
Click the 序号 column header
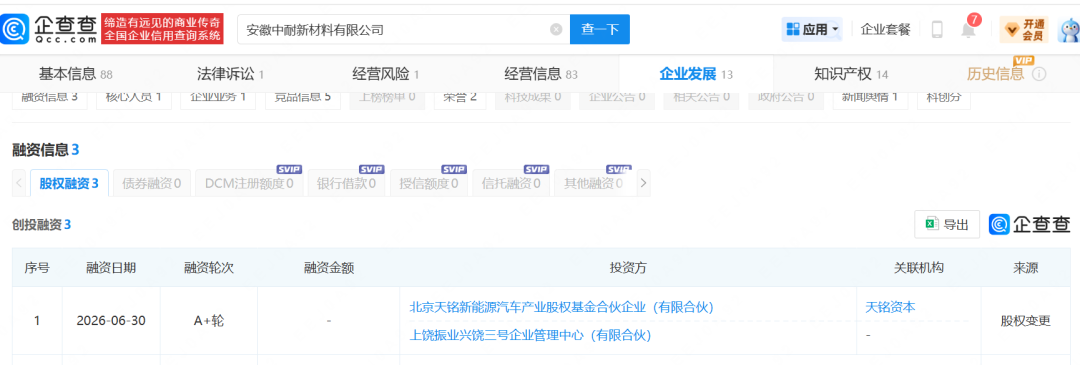tap(37, 268)
